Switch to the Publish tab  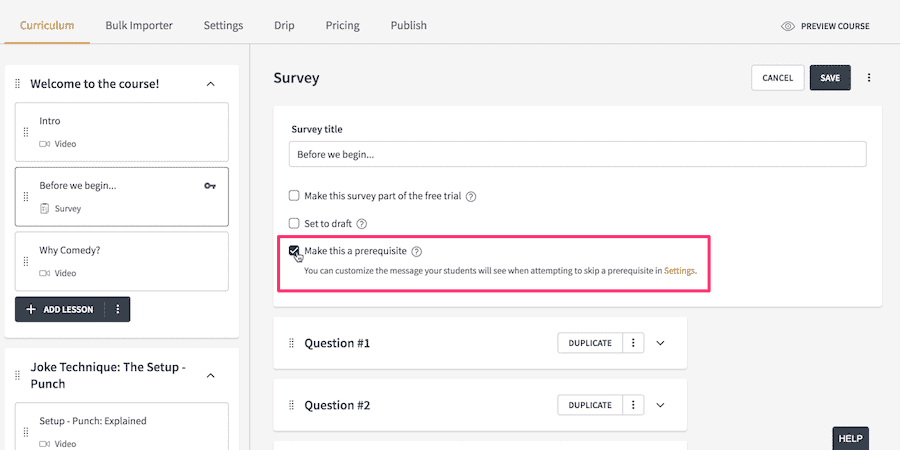[x=409, y=25]
